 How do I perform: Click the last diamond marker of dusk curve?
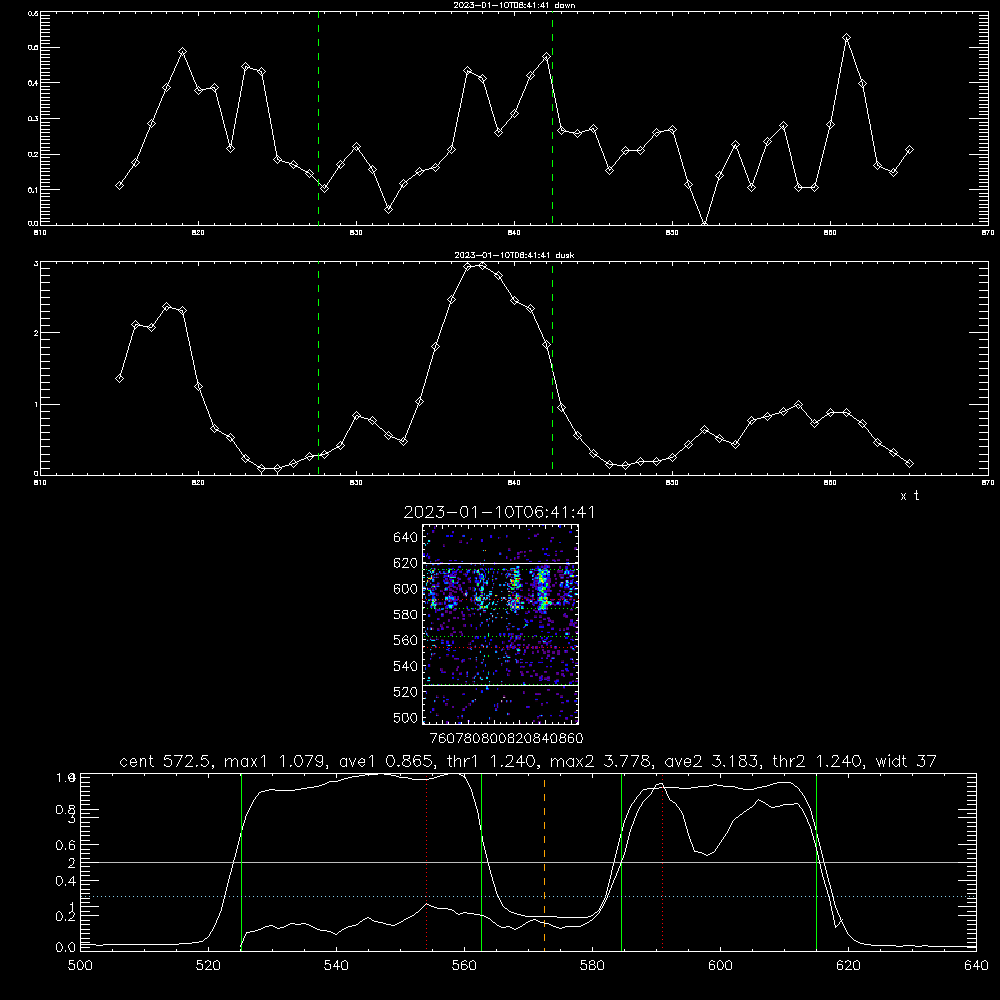tap(910, 463)
